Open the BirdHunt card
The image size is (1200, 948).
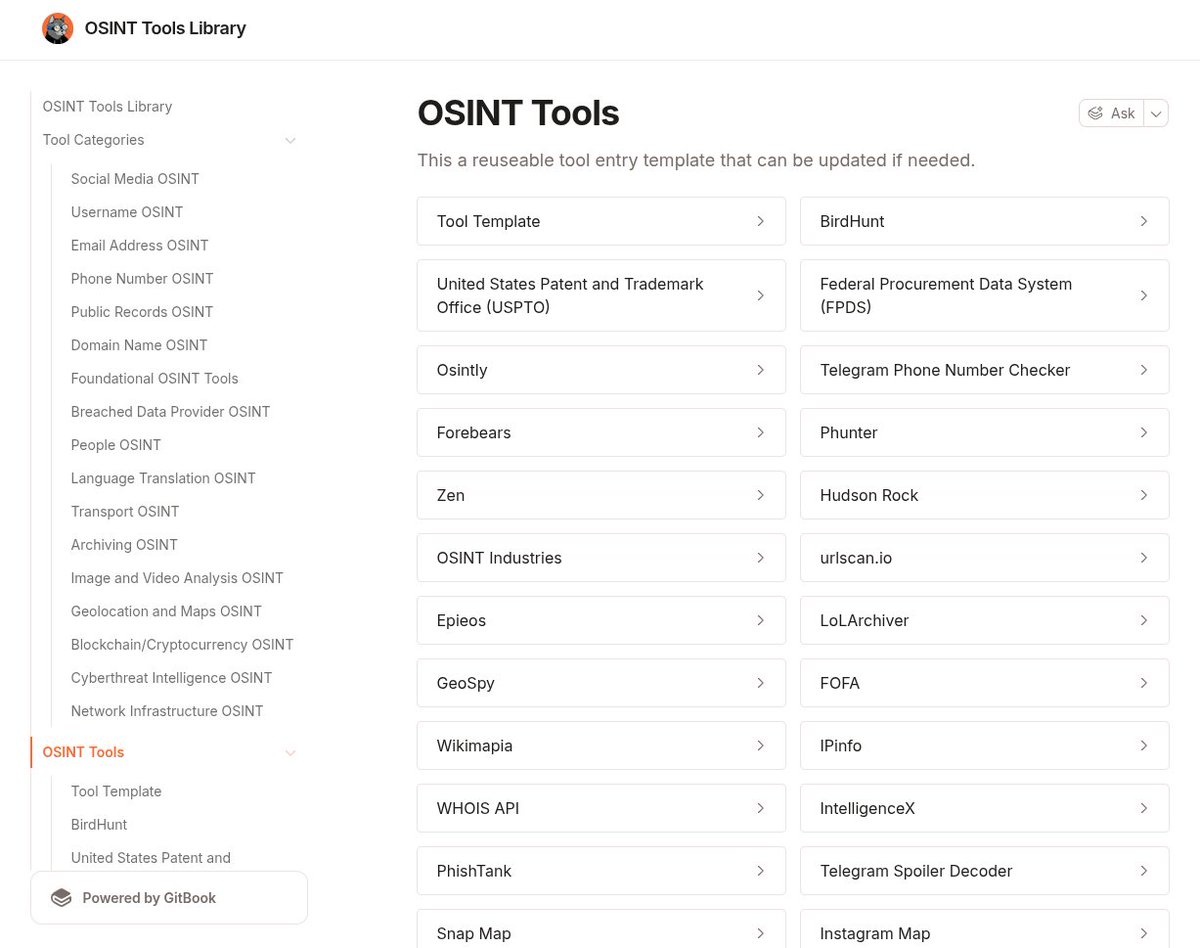pyautogui.click(x=984, y=221)
